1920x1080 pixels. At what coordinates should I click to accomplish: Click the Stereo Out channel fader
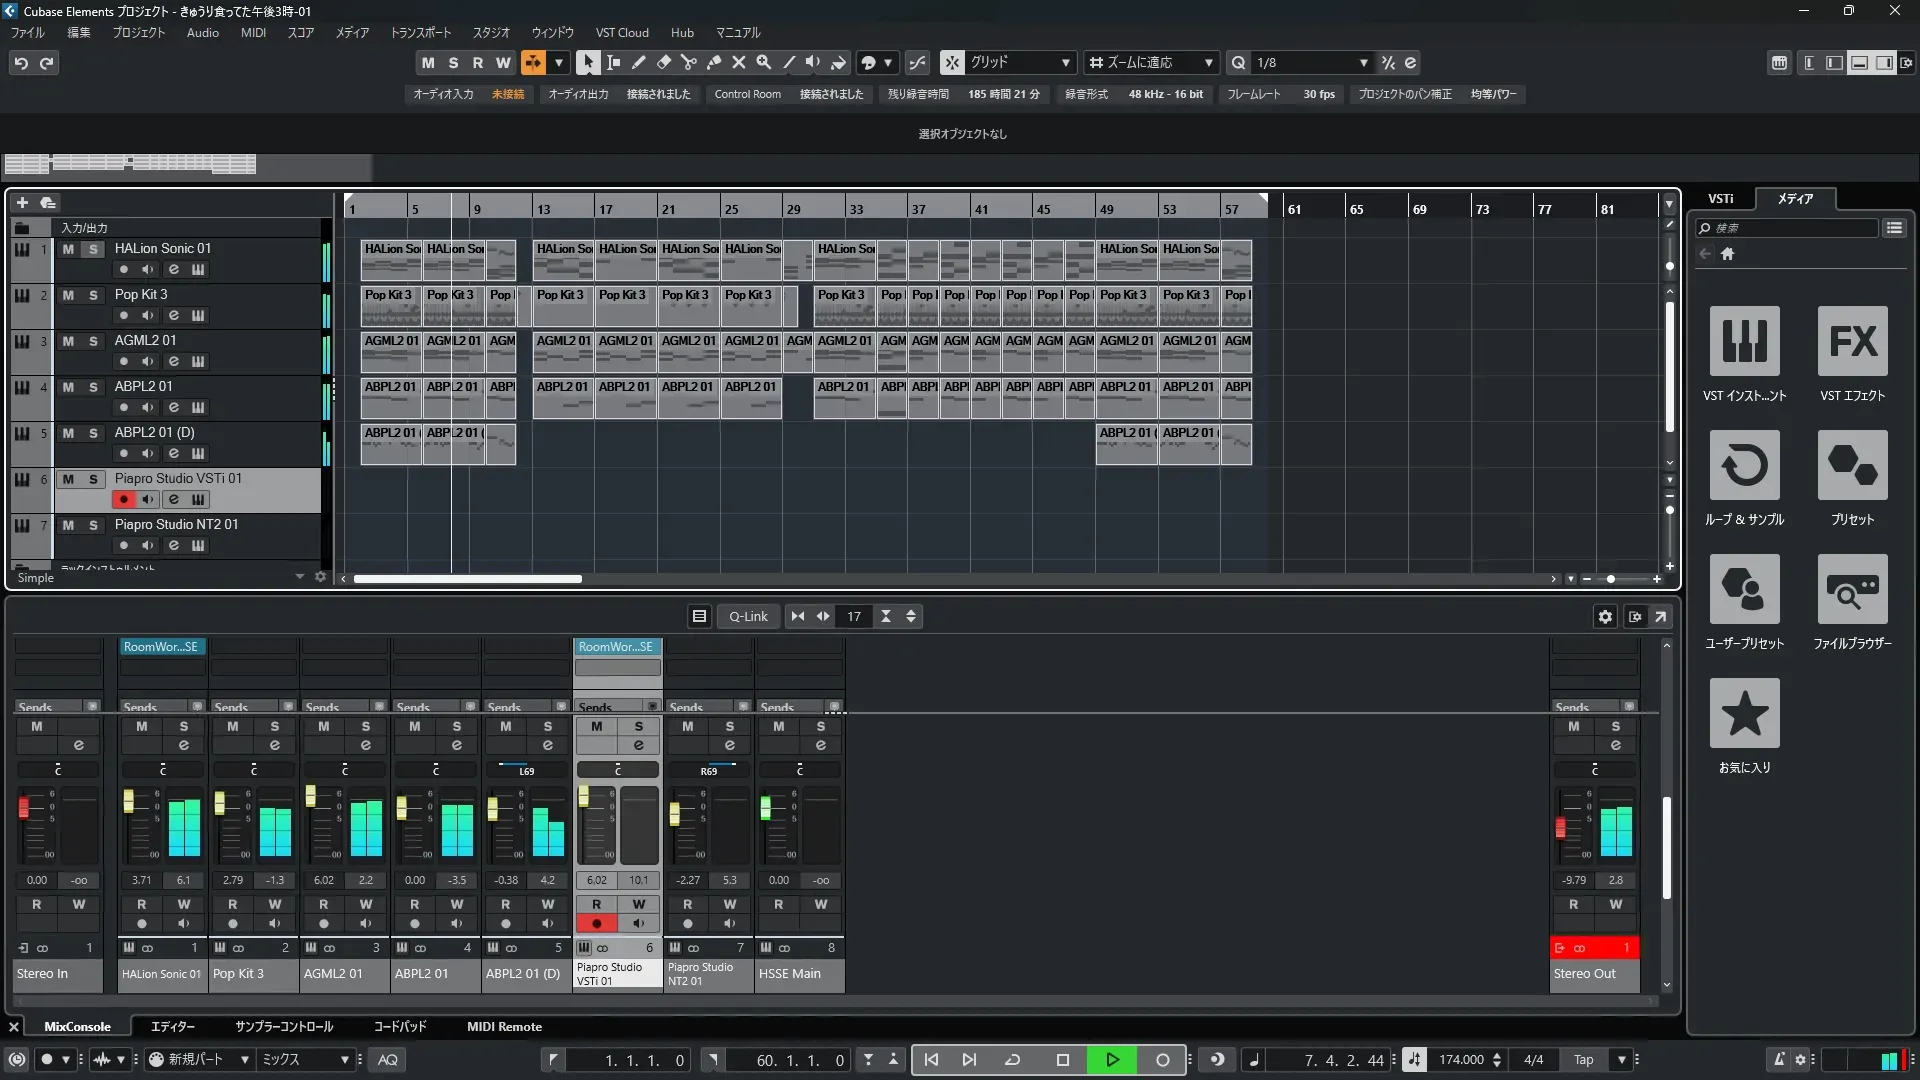coord(1560,827)
